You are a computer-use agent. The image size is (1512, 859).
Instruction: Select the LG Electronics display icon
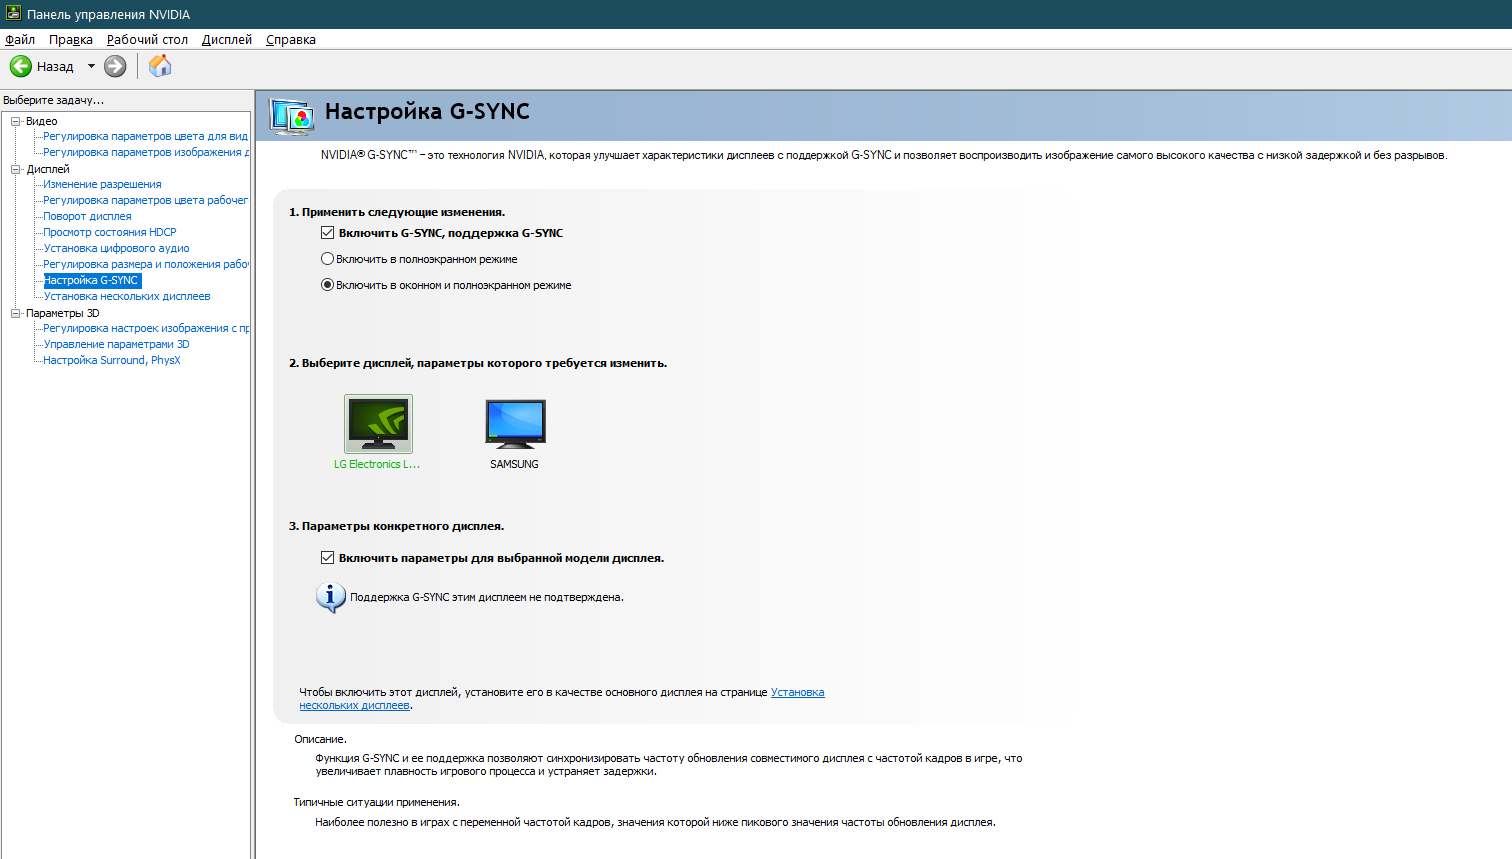click(378, 424)
